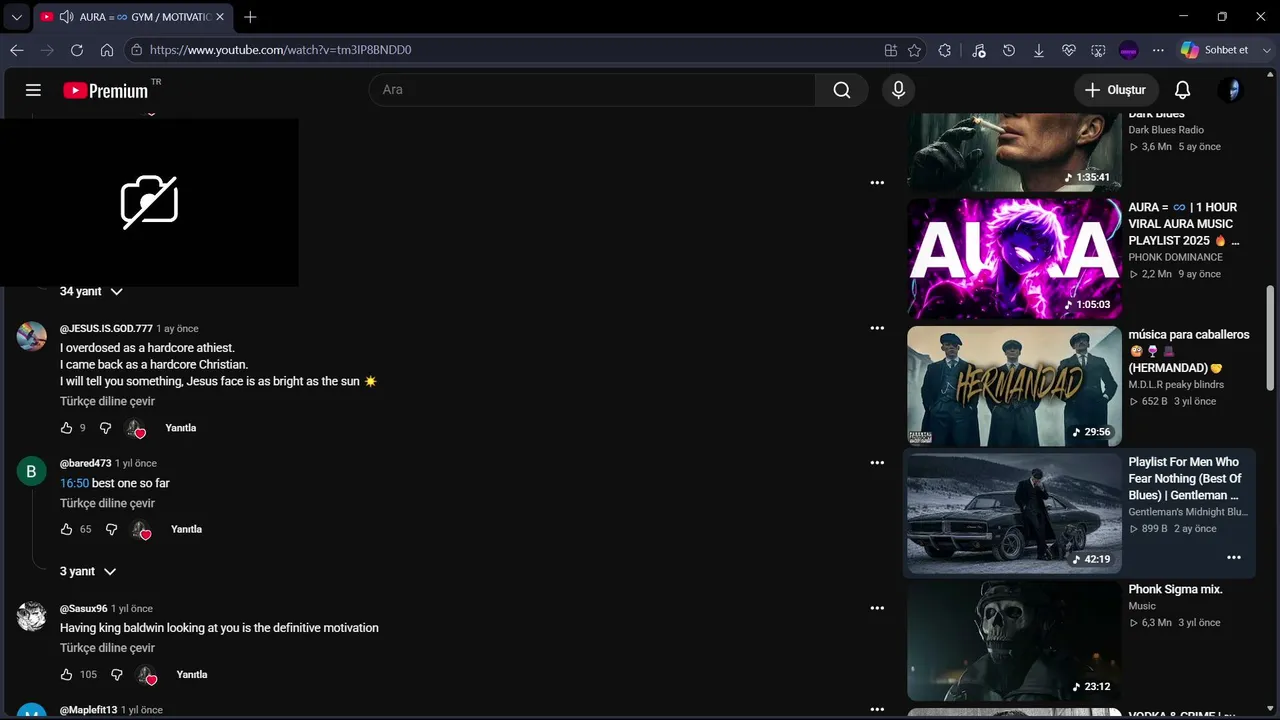Open the Sohbet et Copilot chat
The height and width of the screenshot is (720, 1280).
tap(1214, 50)
